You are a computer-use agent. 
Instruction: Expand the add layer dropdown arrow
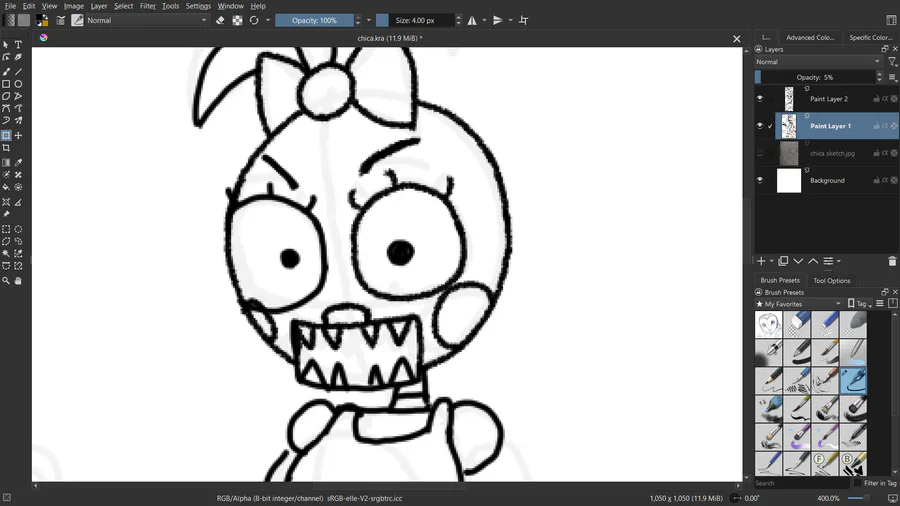click(772, 261)
